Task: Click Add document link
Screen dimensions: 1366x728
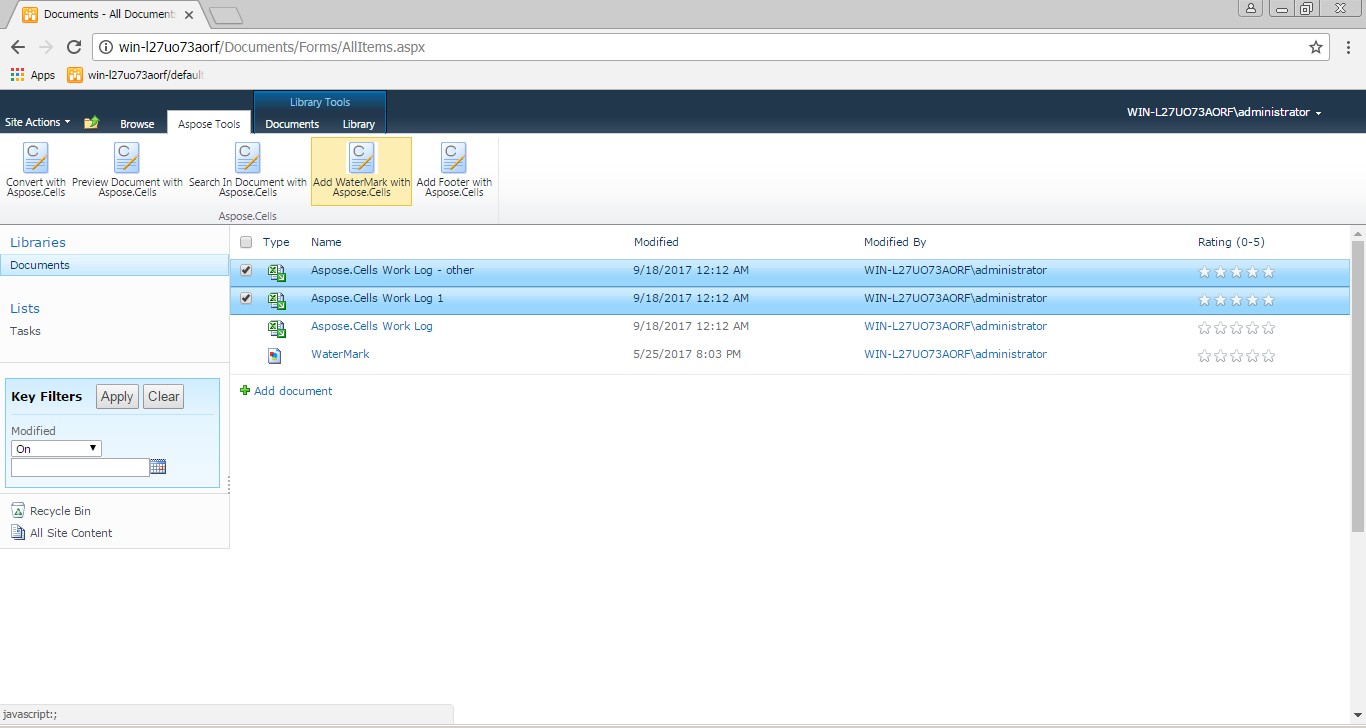Action: 293,391
